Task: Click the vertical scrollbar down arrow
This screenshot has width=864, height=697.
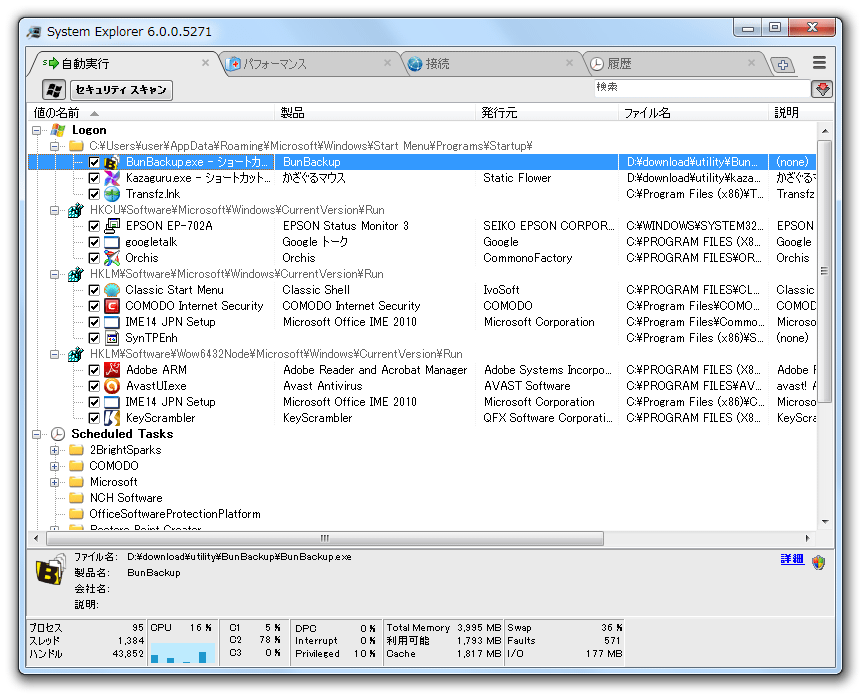Action: pyautogui.click(x=825, y=521)
